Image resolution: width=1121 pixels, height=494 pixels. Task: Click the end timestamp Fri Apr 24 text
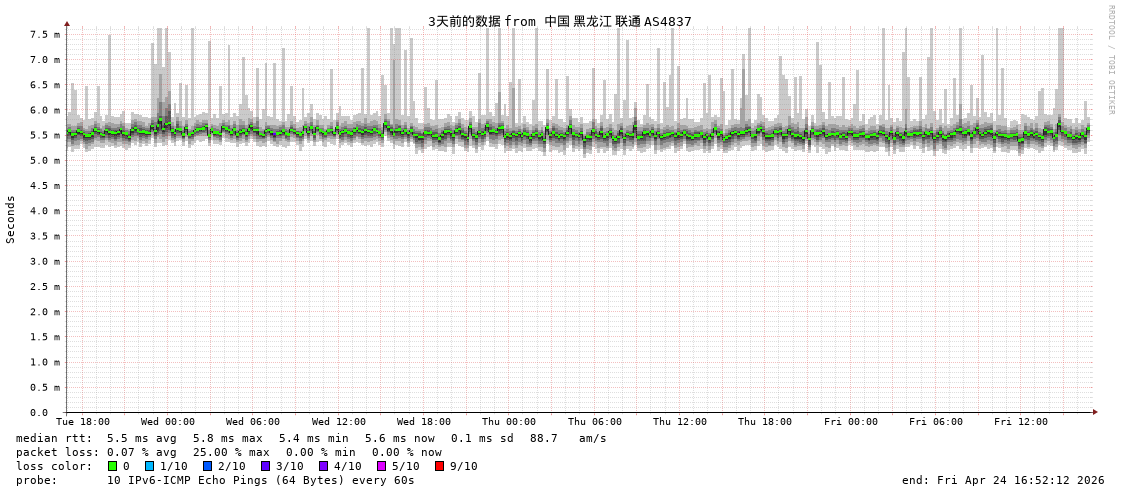(x=1003, y=480)
